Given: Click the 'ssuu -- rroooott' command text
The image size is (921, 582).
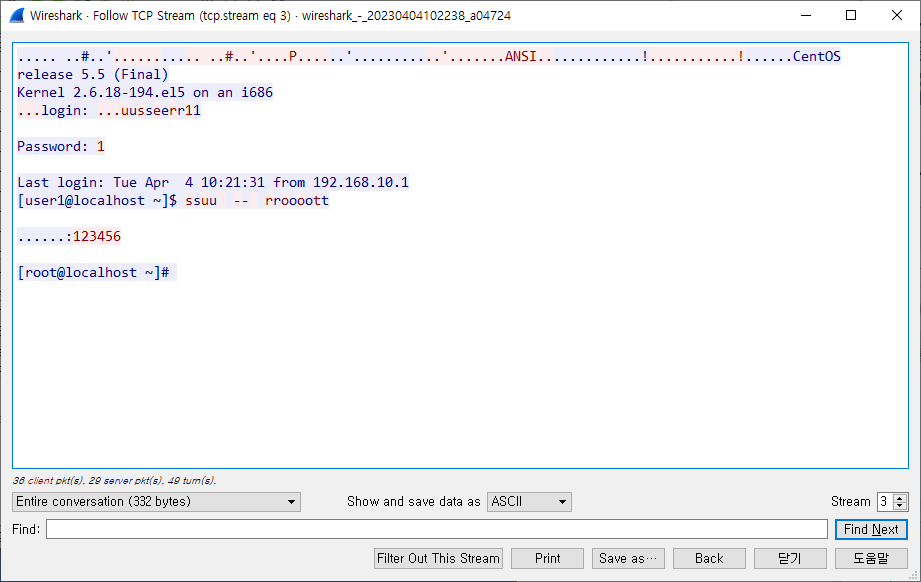Looking at the screenshot, I should [x=257, y=201].
